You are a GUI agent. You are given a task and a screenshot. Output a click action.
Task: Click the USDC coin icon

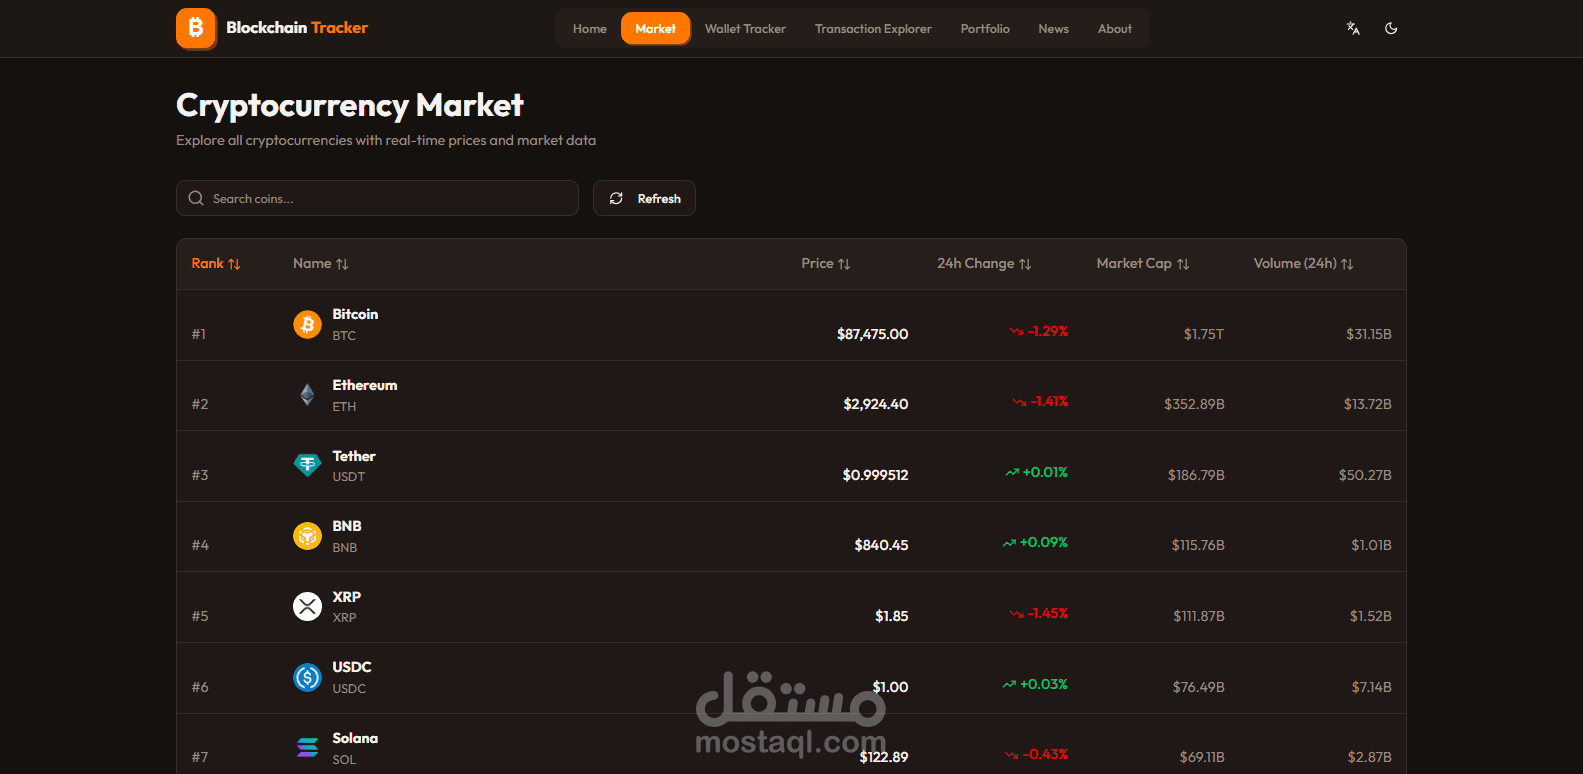coord(307,677)
